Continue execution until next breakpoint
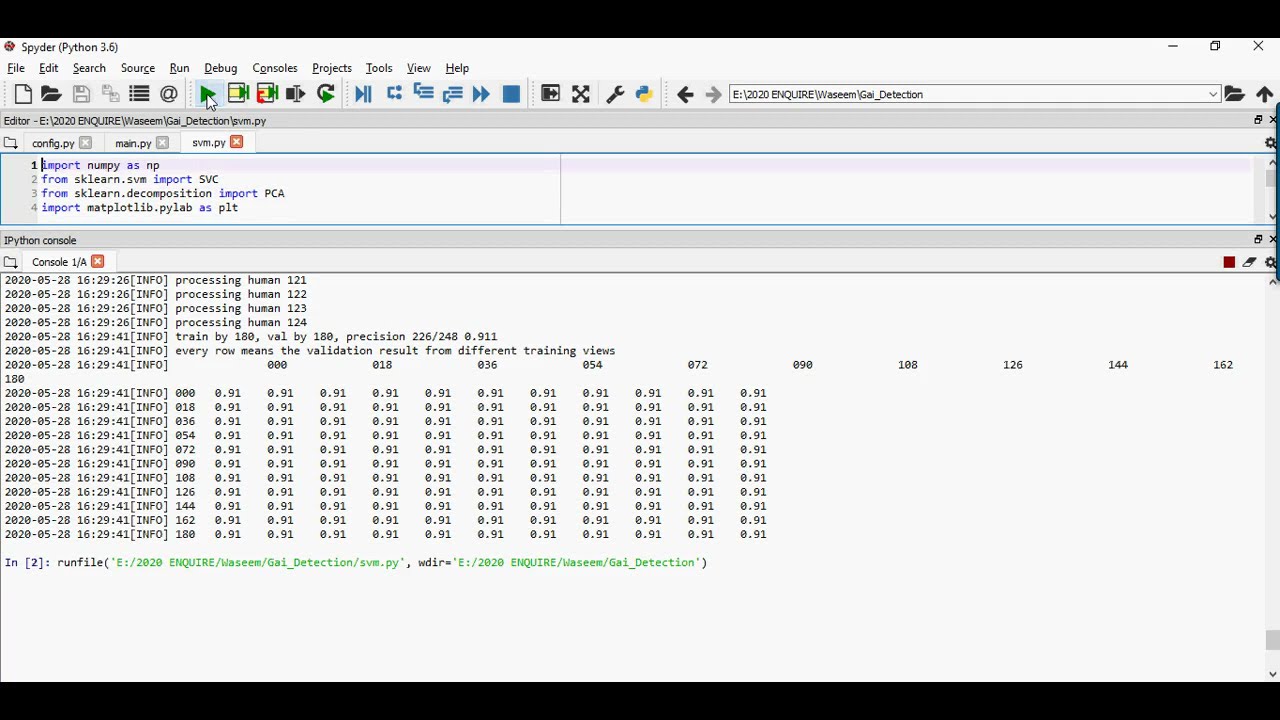The image size is (1280, 720). pyautogui.click(x=481, y=94)
